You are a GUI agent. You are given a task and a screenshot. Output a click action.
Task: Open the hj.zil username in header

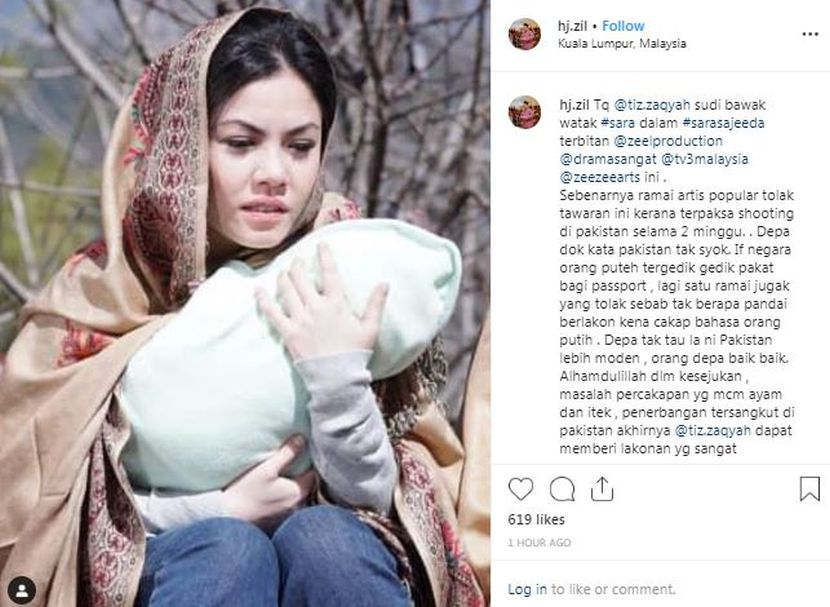point(572,26)
